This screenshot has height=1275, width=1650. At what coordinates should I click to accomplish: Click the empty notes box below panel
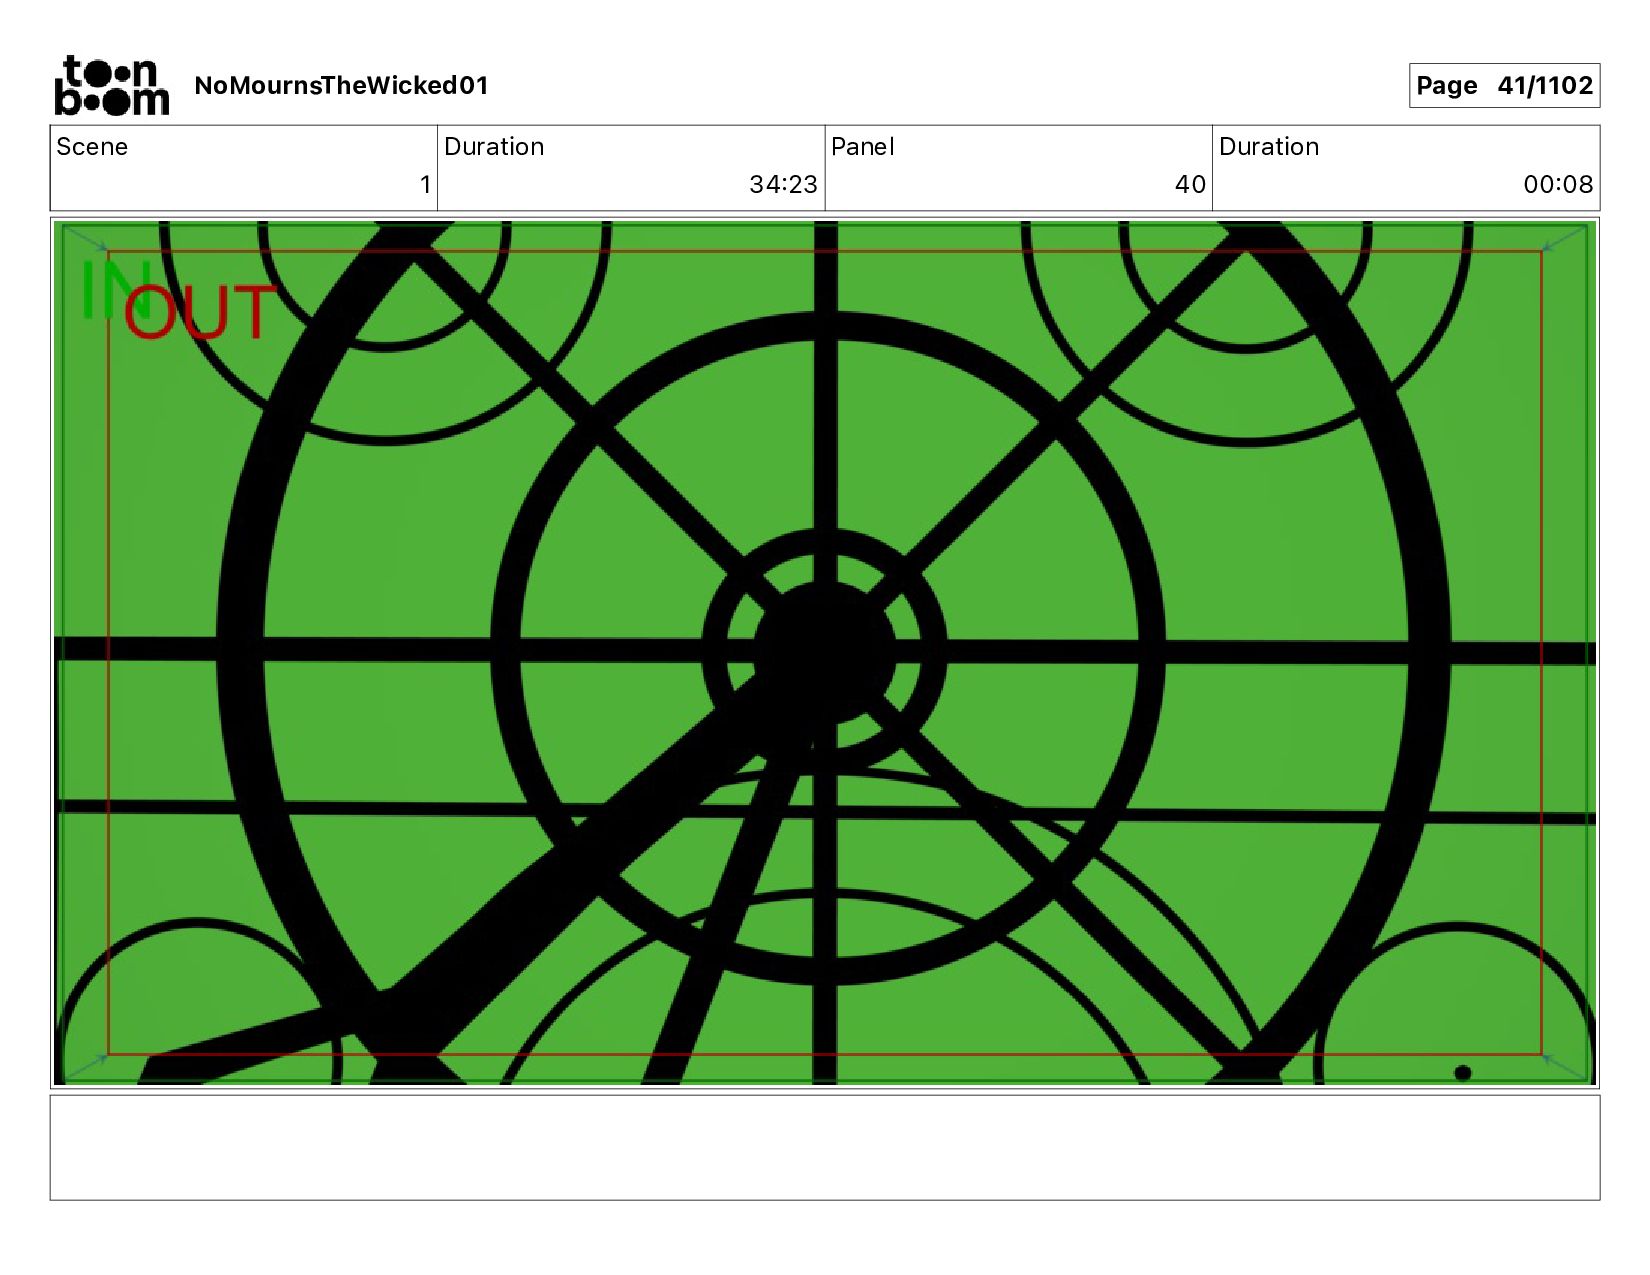click(825, 1148)
